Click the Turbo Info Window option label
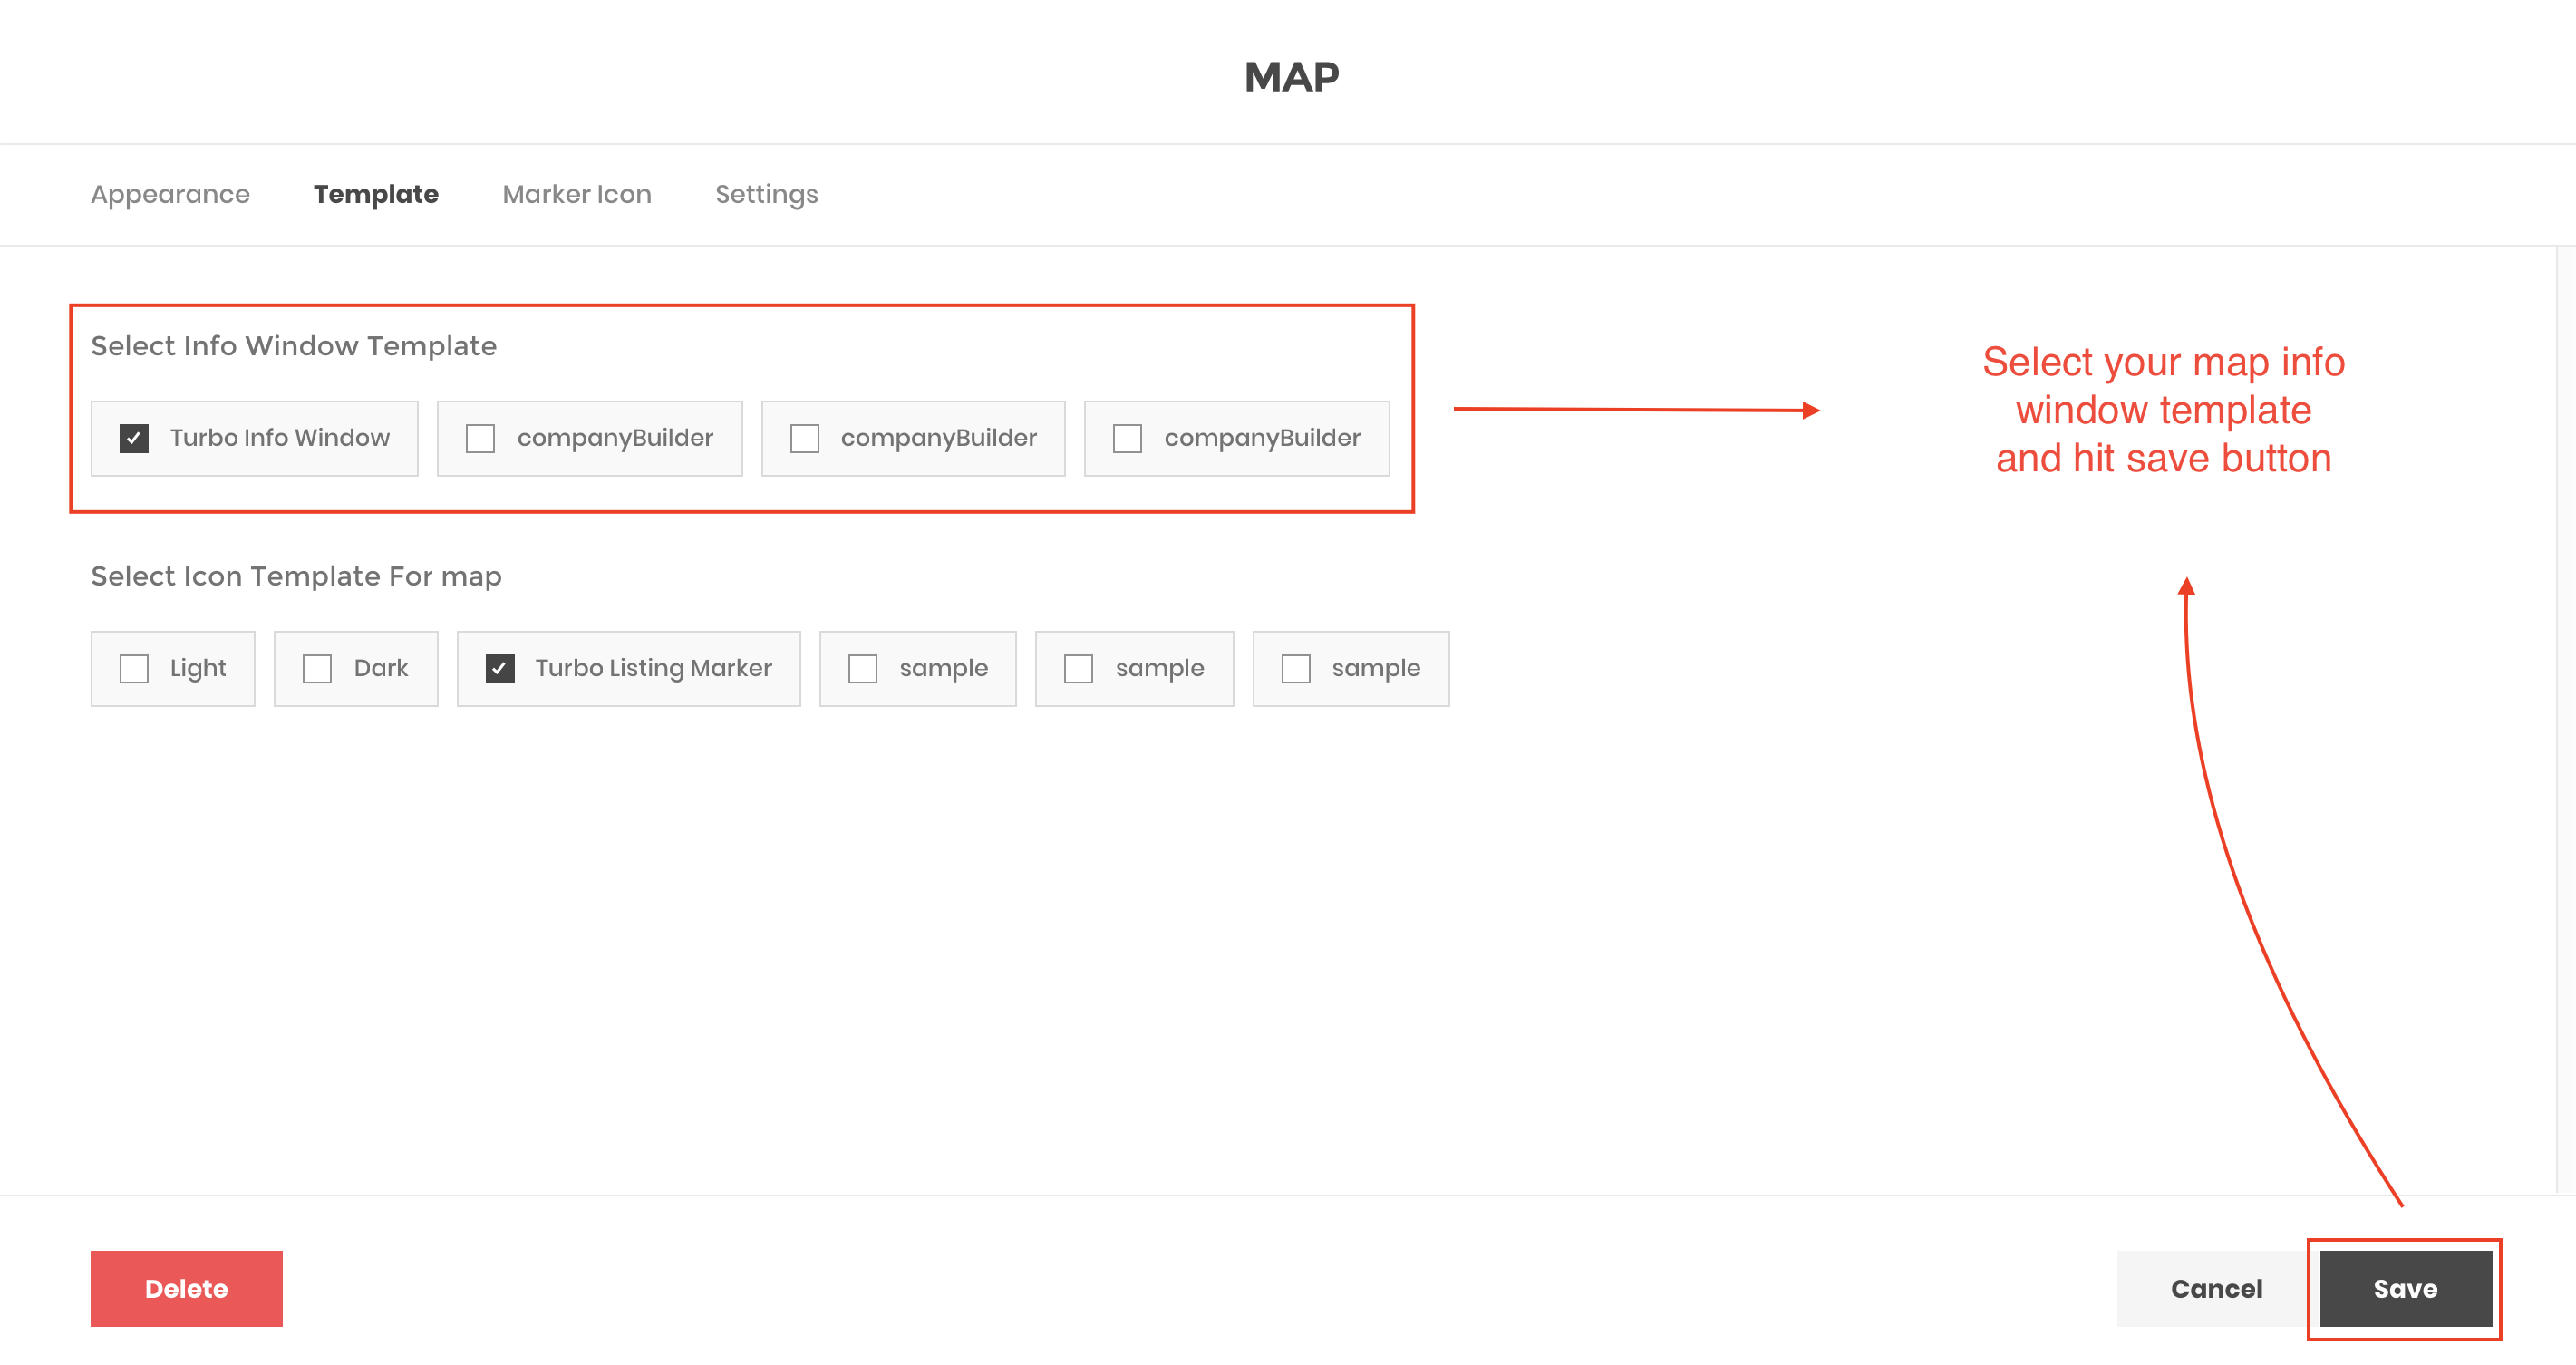 point(280,438)
